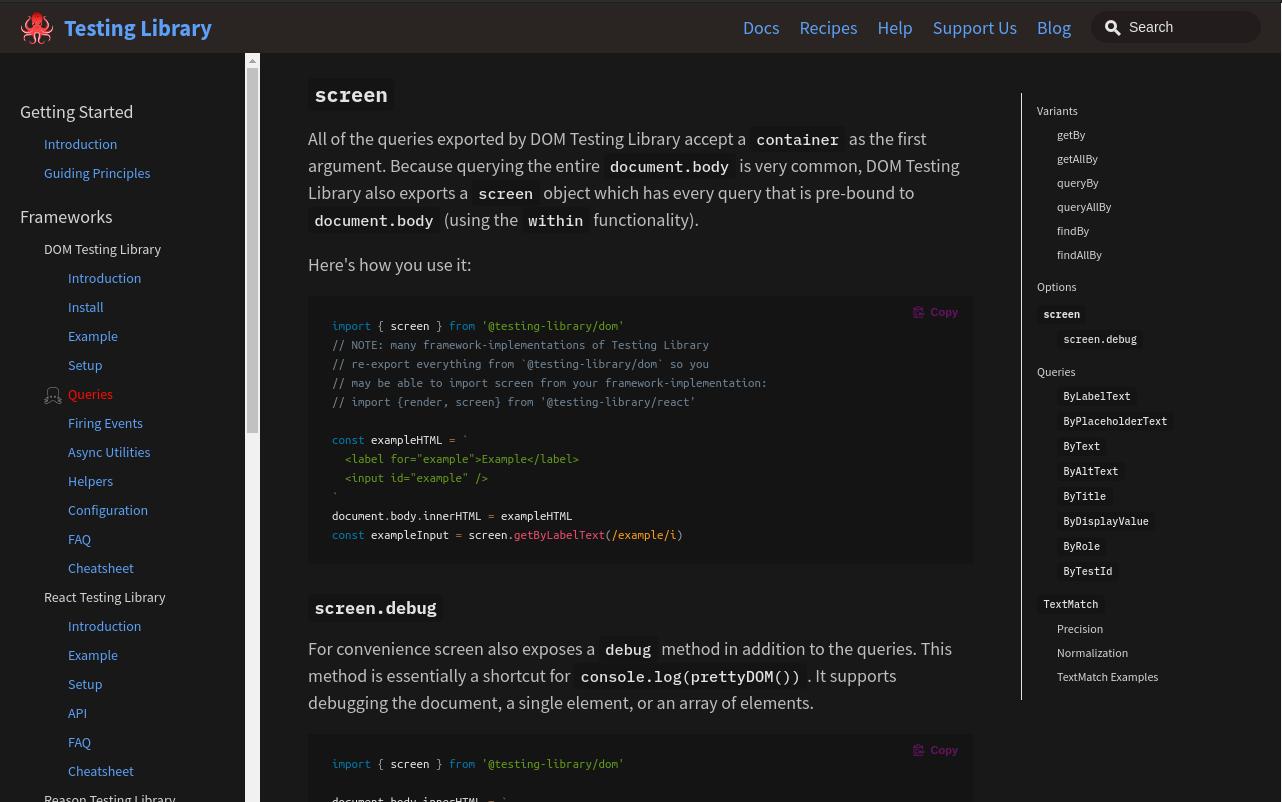Open the Firing Events page

coord(105,423)
